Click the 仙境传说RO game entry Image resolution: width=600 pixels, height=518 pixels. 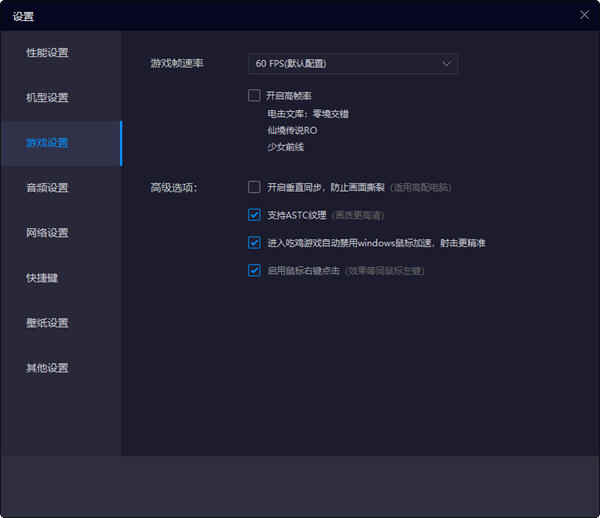[x=292, y=130]
